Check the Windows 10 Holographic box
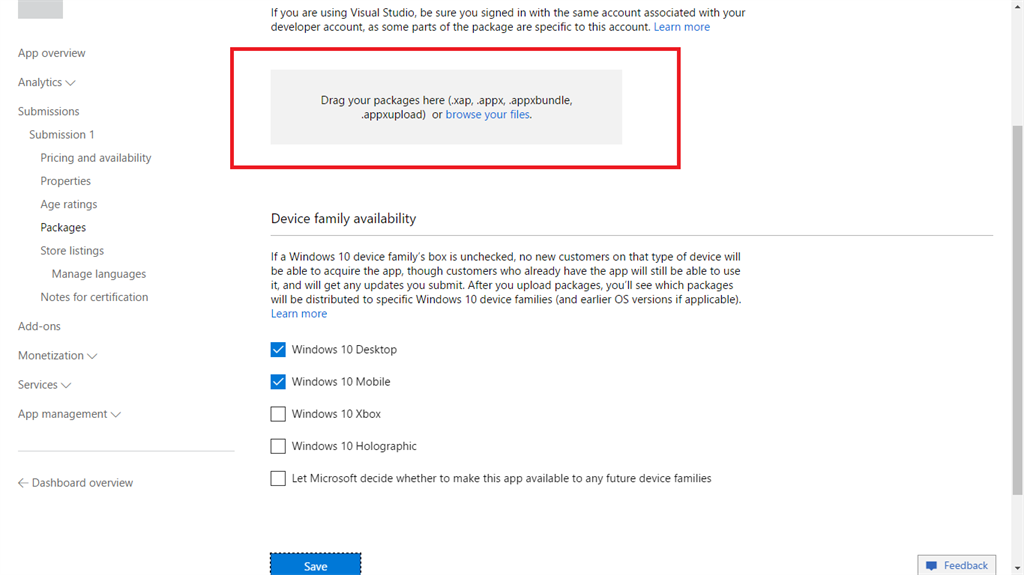Image resolution: width=1024 pixels, height=575 pixels. (278, 446)
